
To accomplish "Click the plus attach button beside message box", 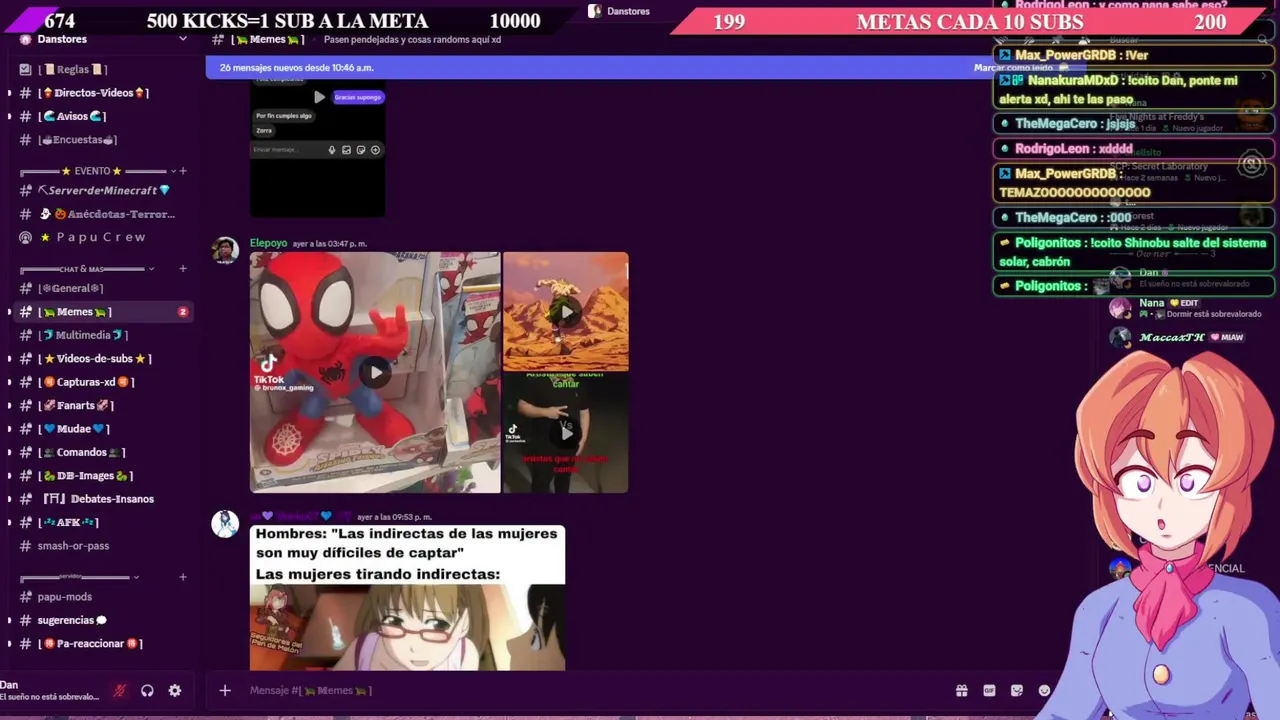I will 225,690.
